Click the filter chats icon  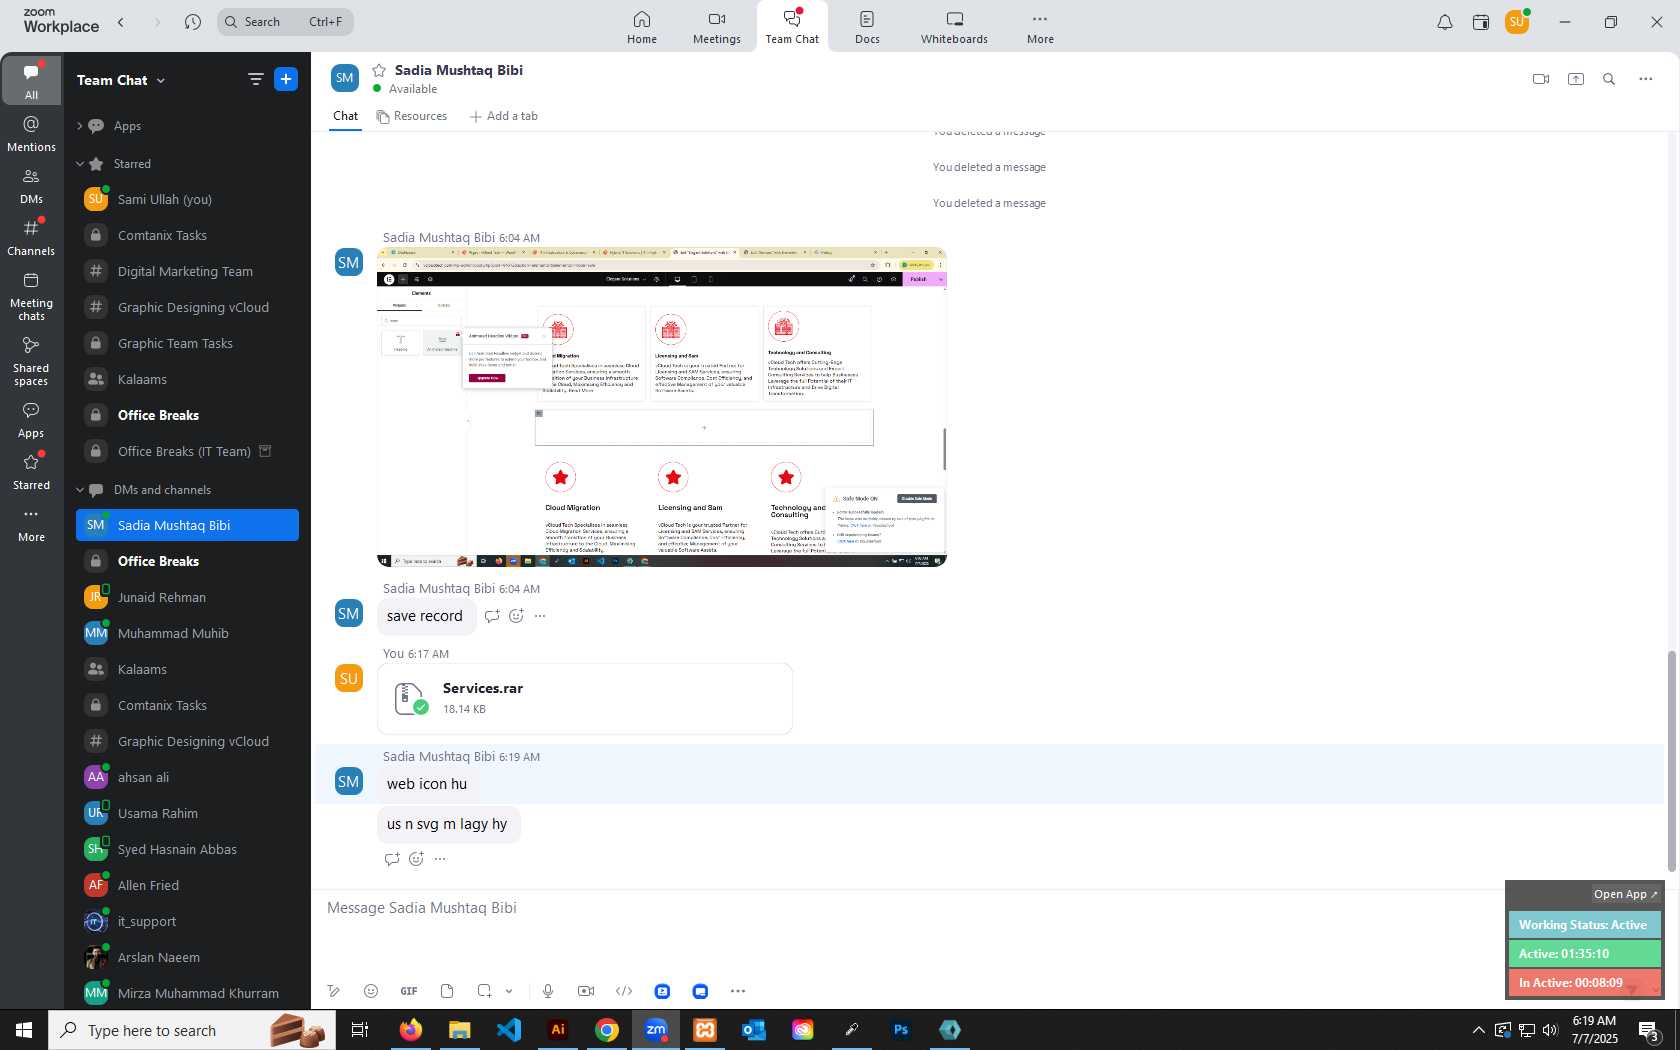click(255, 80)
